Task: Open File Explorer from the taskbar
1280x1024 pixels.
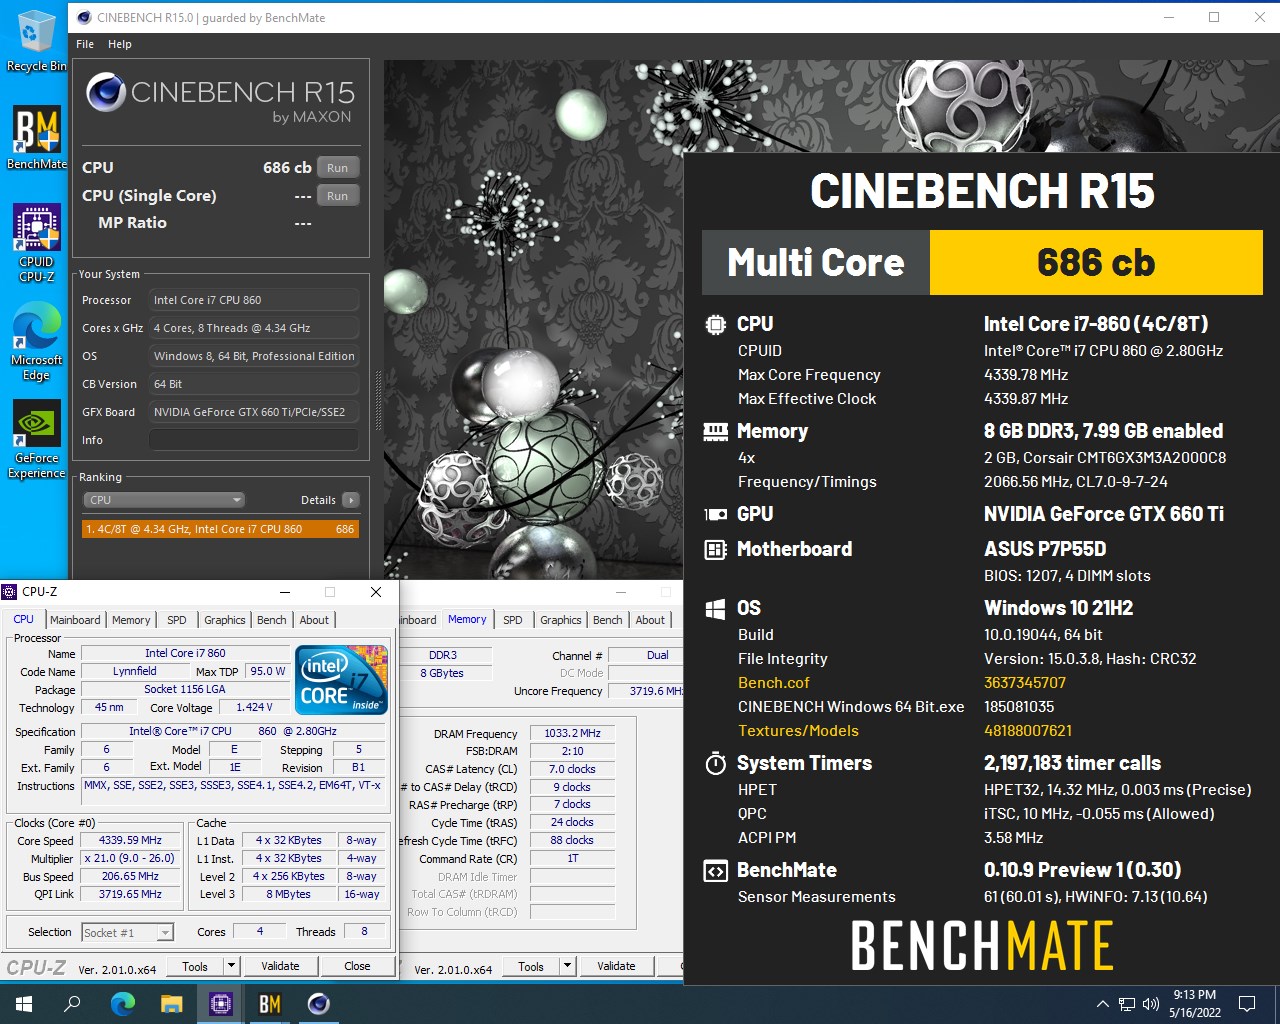Action: (x=171, y=1004)
